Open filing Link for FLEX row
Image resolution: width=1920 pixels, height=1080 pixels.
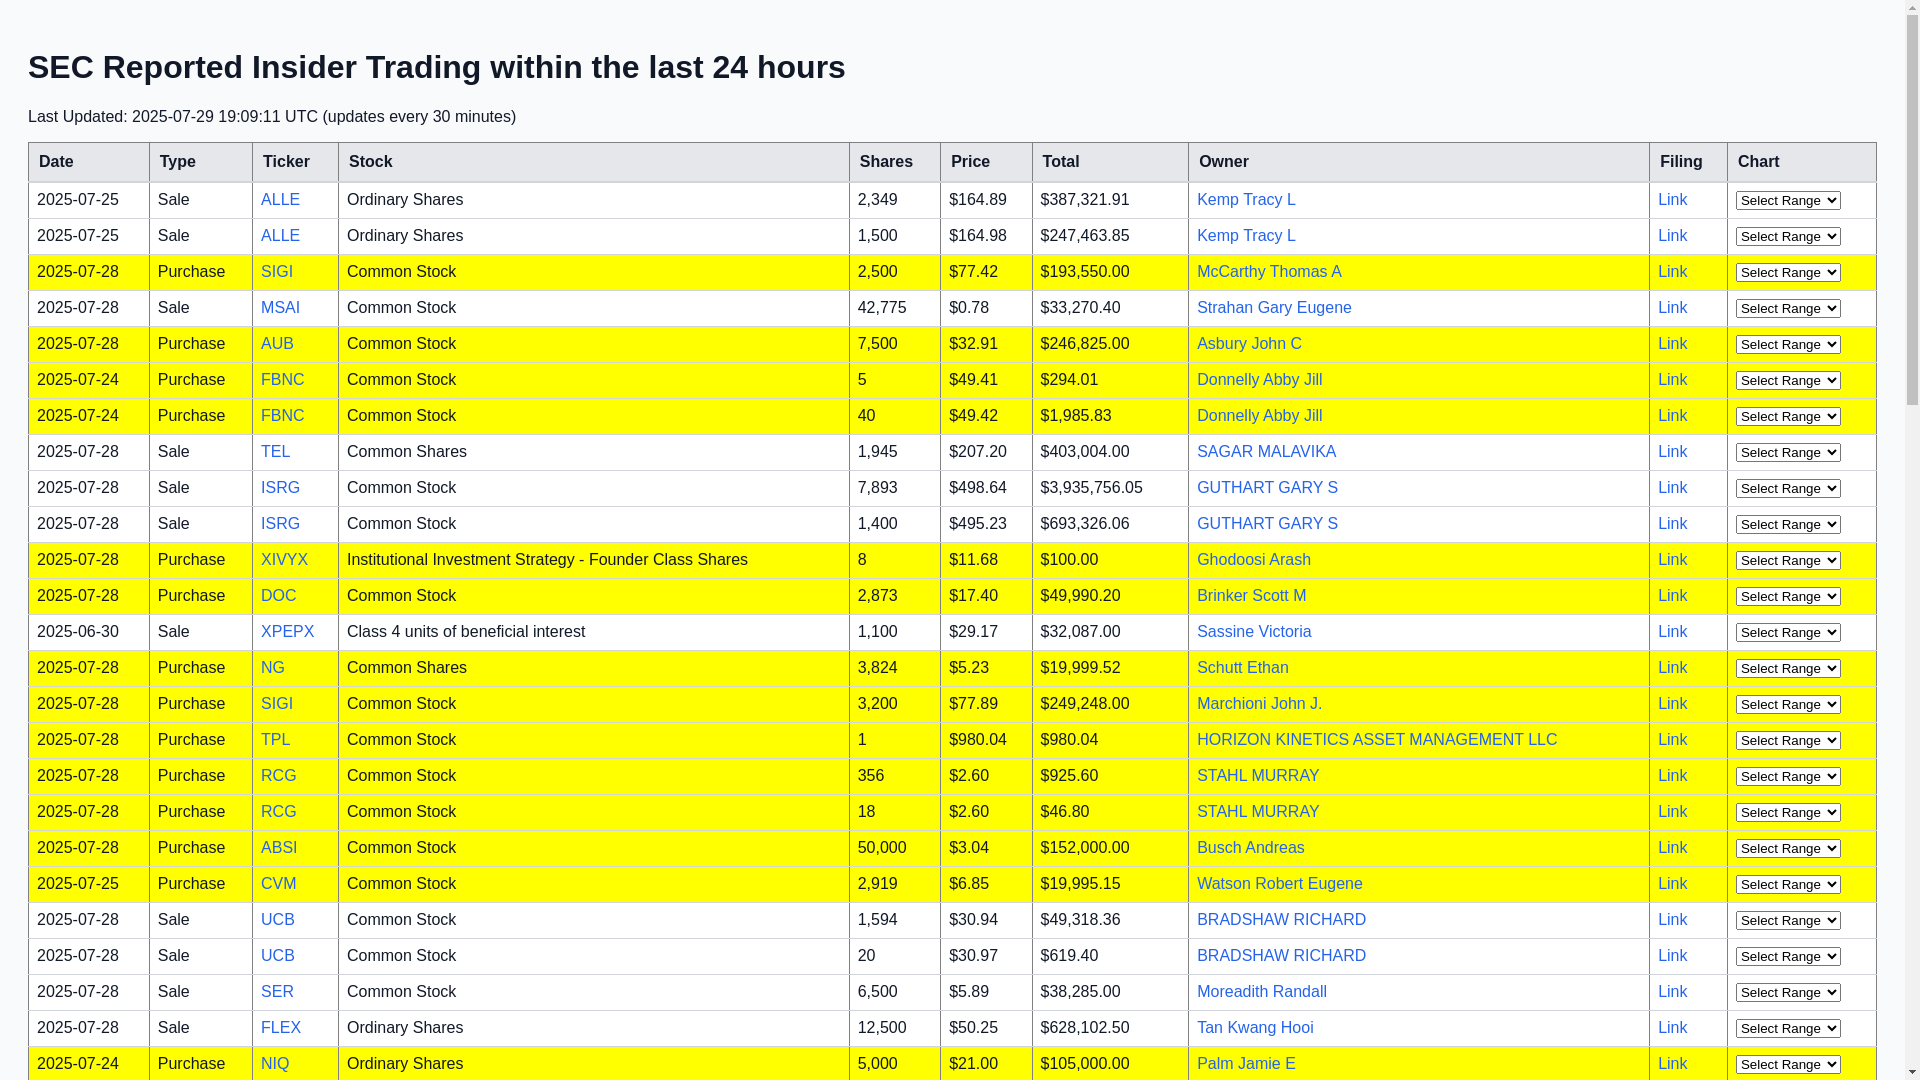(x=1672, y=1028)
